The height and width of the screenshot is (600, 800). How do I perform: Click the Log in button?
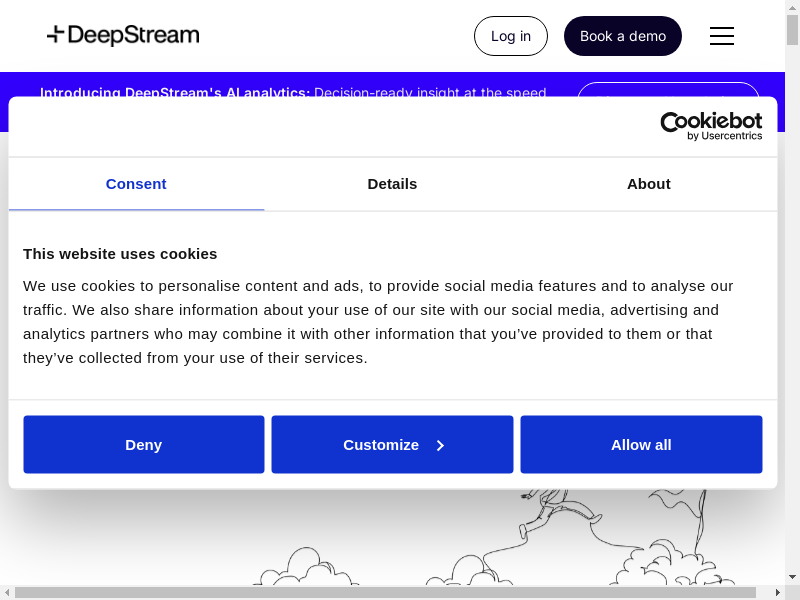[x=510, y=36]
